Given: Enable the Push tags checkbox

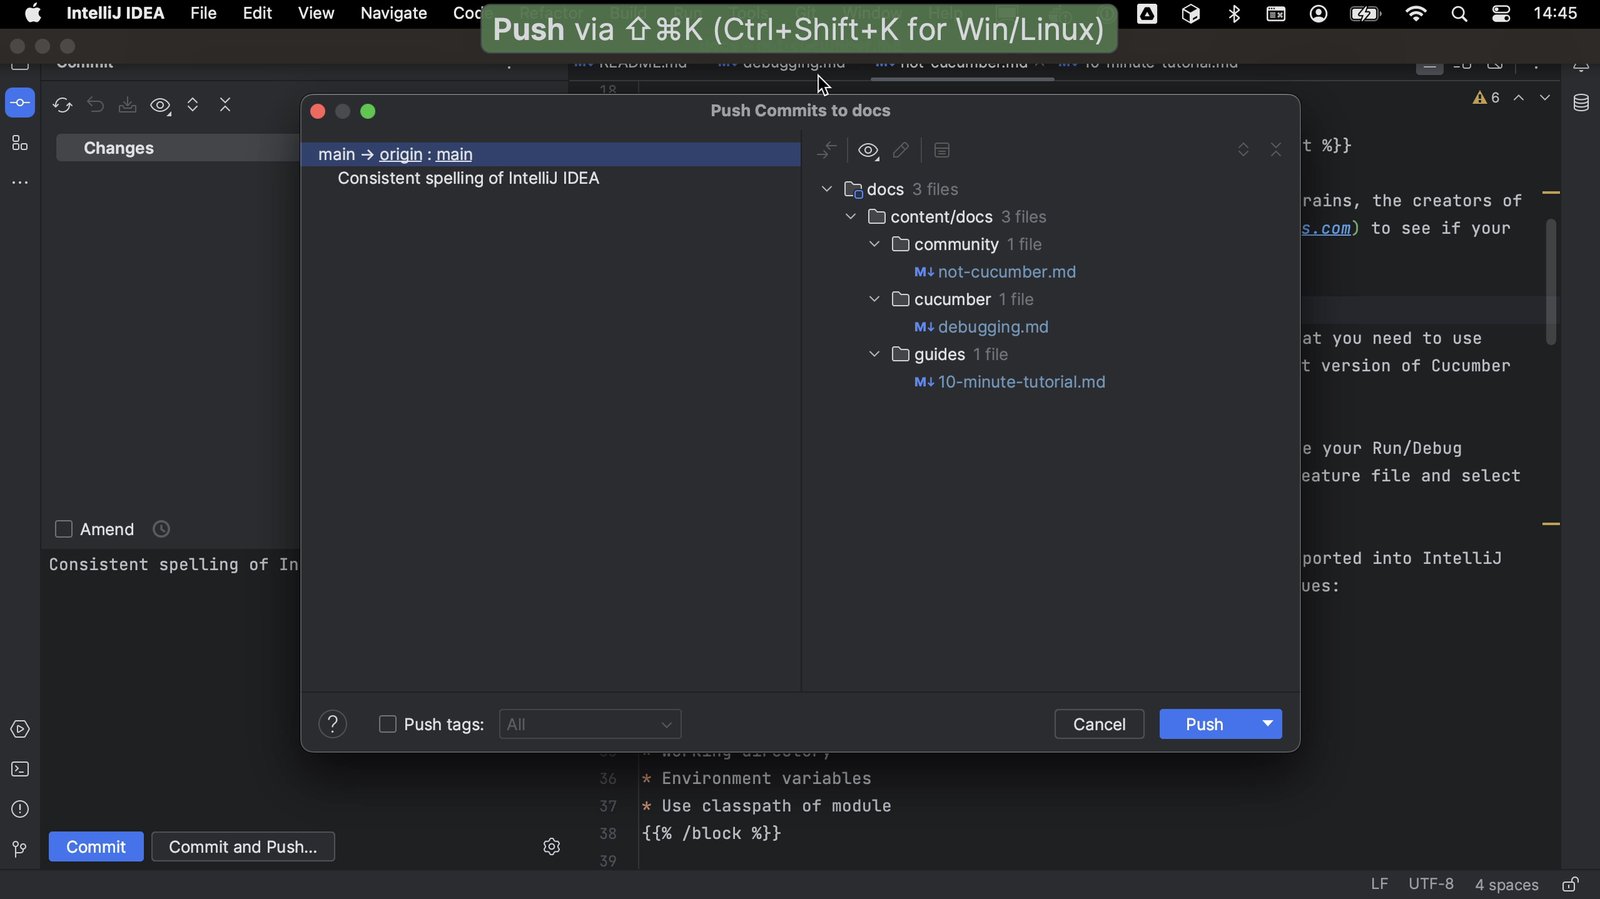Looking at the screenshot, I should tap(388, 724).
